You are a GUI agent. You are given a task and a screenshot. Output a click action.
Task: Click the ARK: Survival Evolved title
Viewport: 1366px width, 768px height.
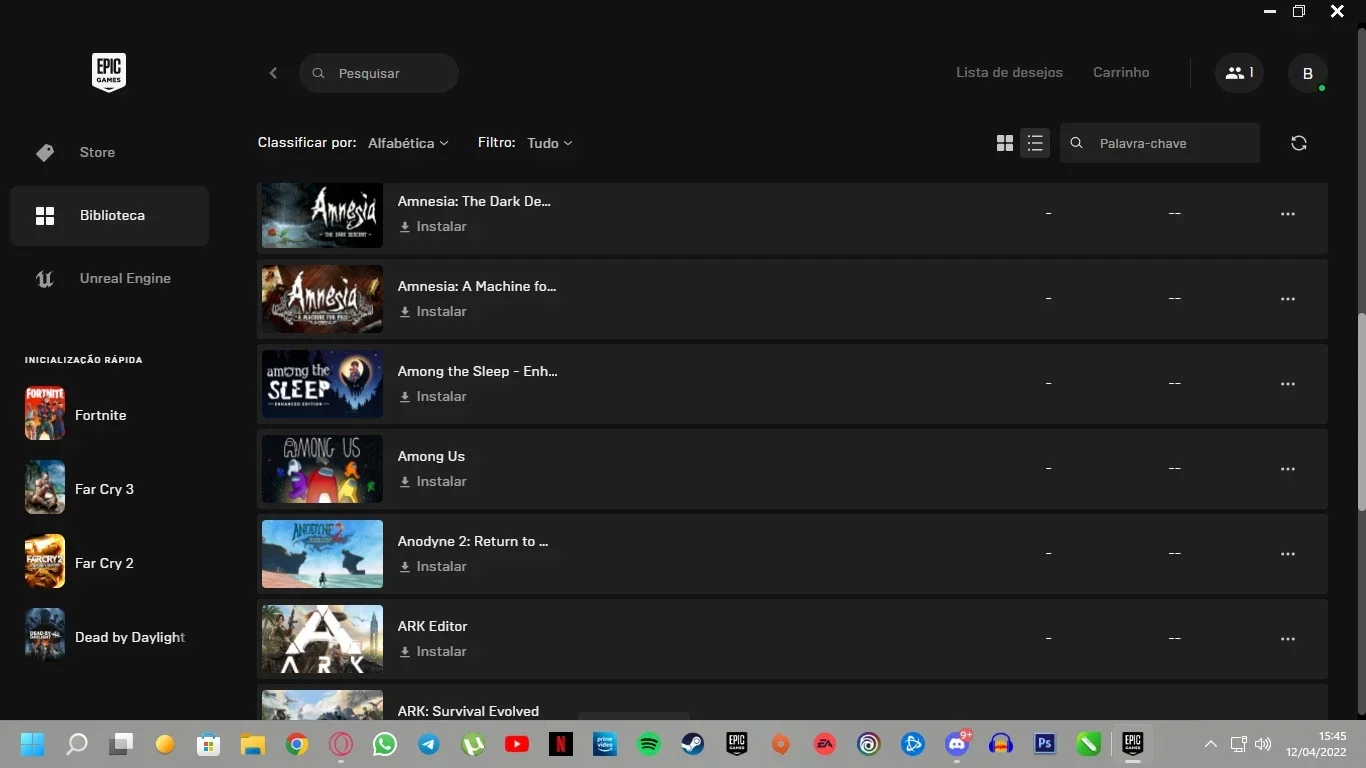468,711
